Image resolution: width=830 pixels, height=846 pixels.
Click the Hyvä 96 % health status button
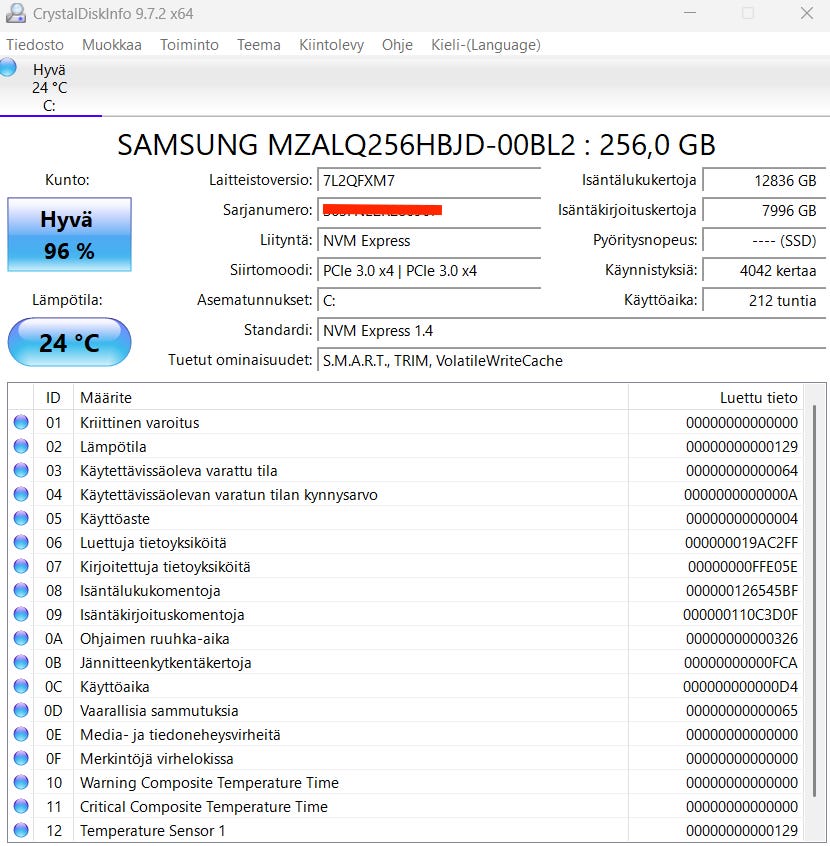(69, 235)
